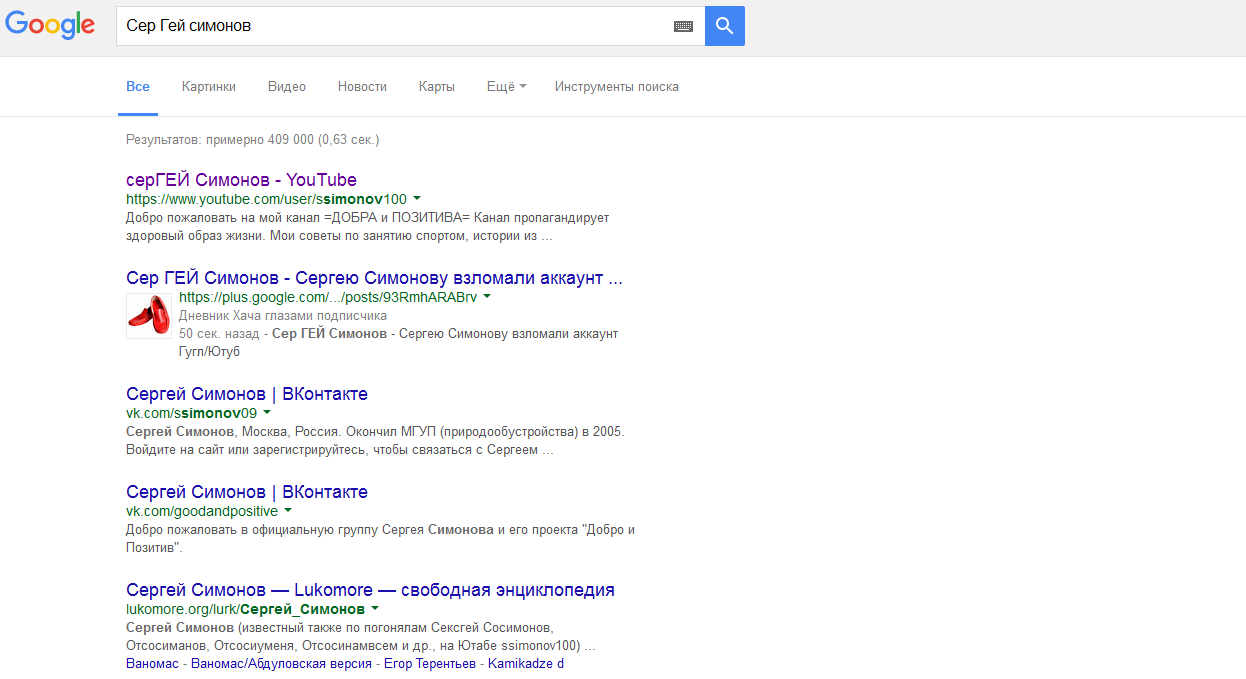The width and height of the screenshot is (1246, 679).
Task: Open Сер ГЕЙ Симонов account hacked result
Action: pos(374,278)
